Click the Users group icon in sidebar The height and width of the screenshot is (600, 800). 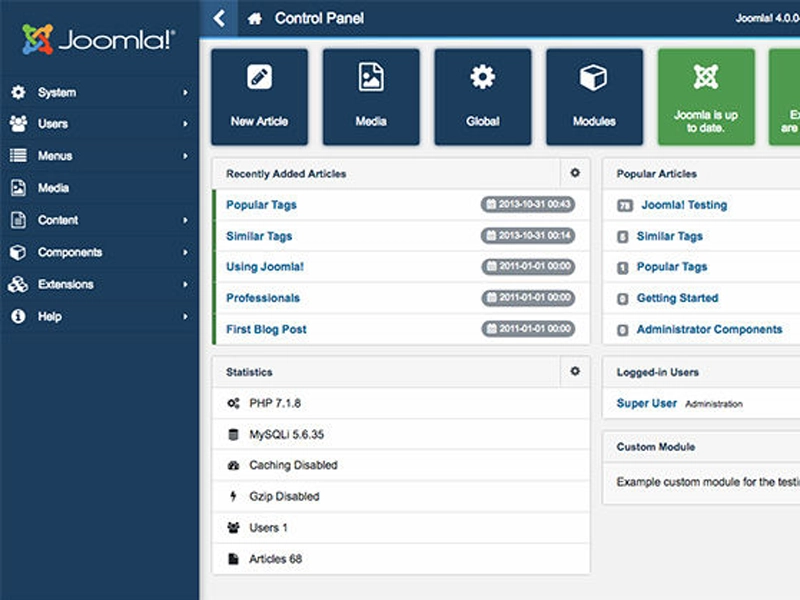pos(18,123)
